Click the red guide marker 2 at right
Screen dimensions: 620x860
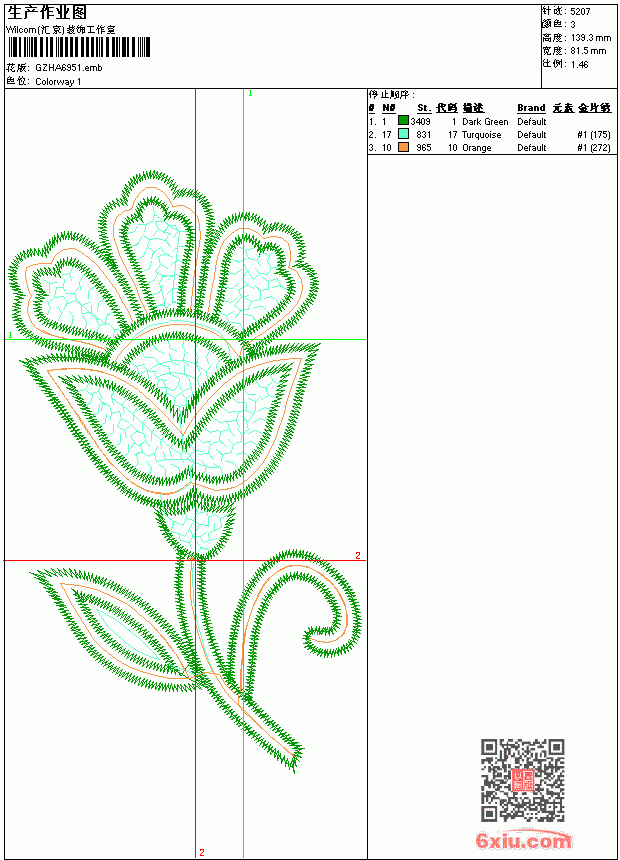(358, 555)
